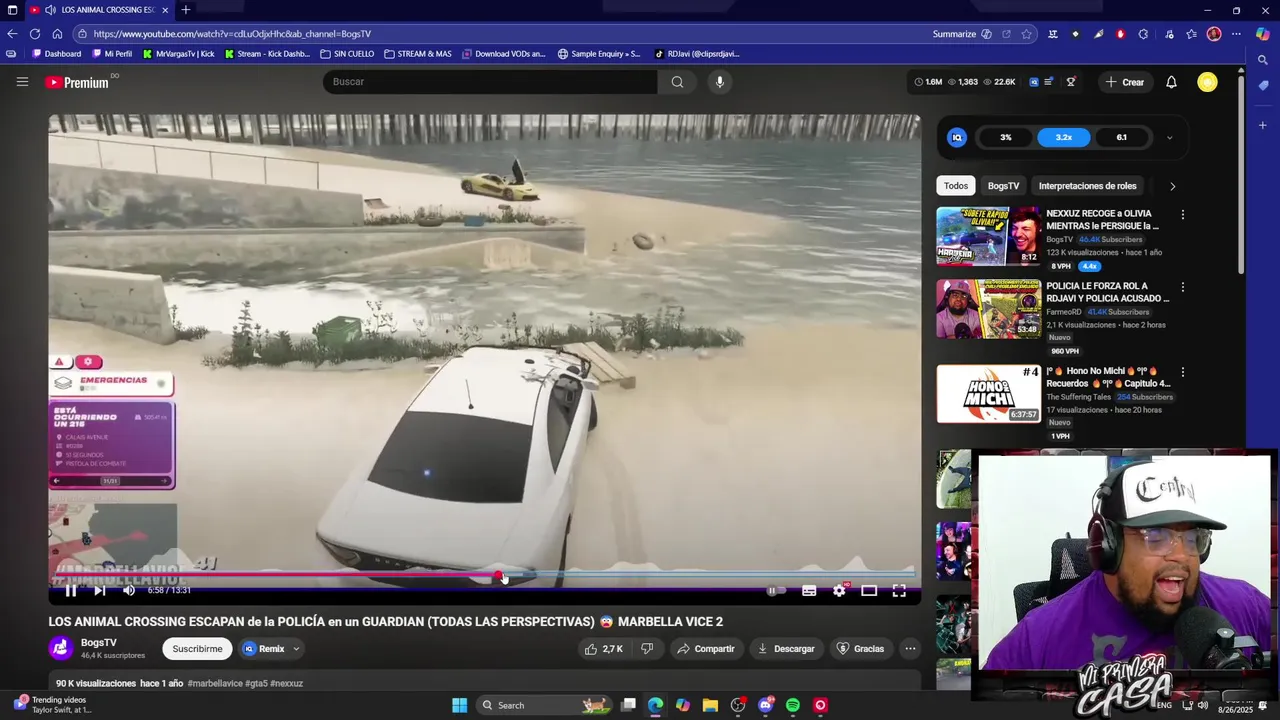Open Copilot in the Edge sidebar

pyautogui.click(x=1263, y=34)
